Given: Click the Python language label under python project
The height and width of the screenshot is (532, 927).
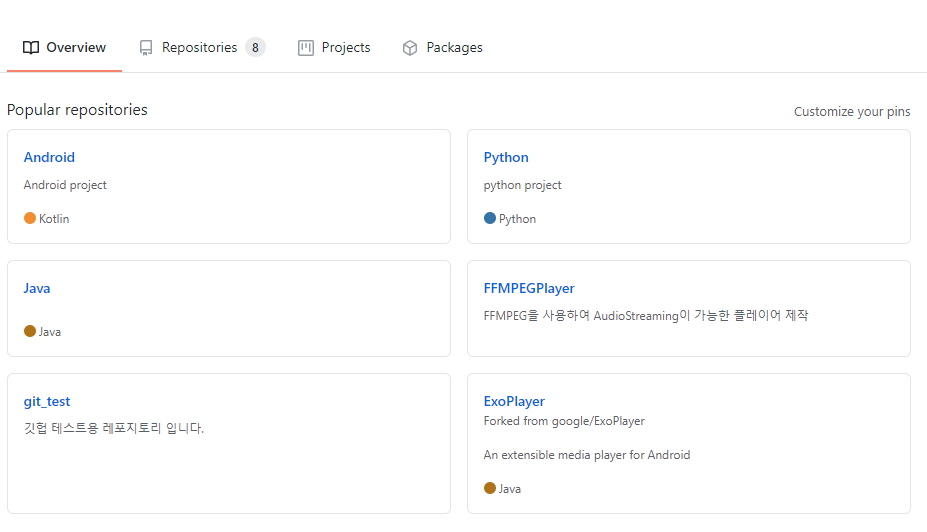Looking at the screenshot, I should pos(517,219).
